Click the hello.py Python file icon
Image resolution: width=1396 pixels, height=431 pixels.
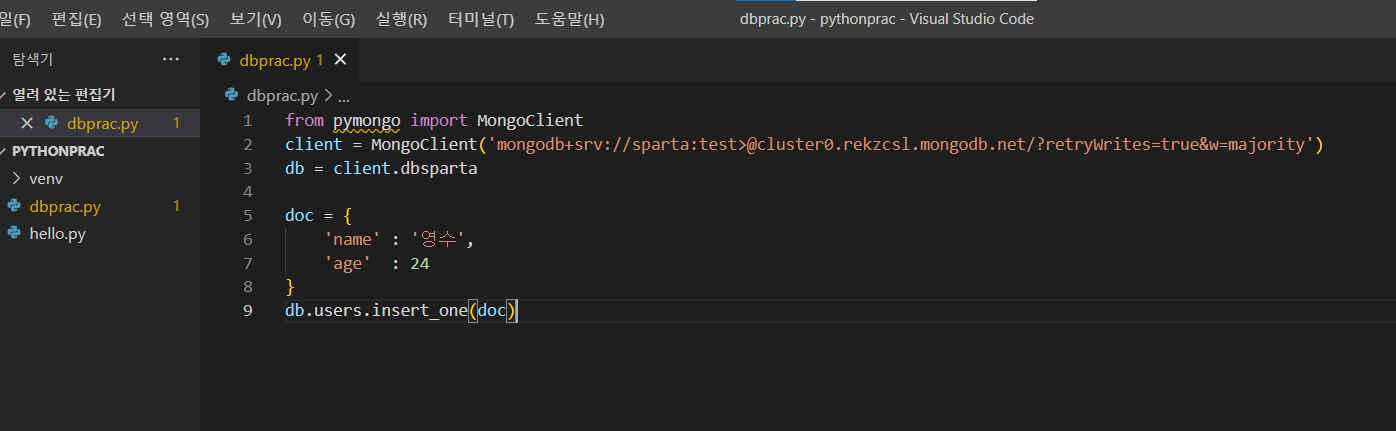click(14, 233)
